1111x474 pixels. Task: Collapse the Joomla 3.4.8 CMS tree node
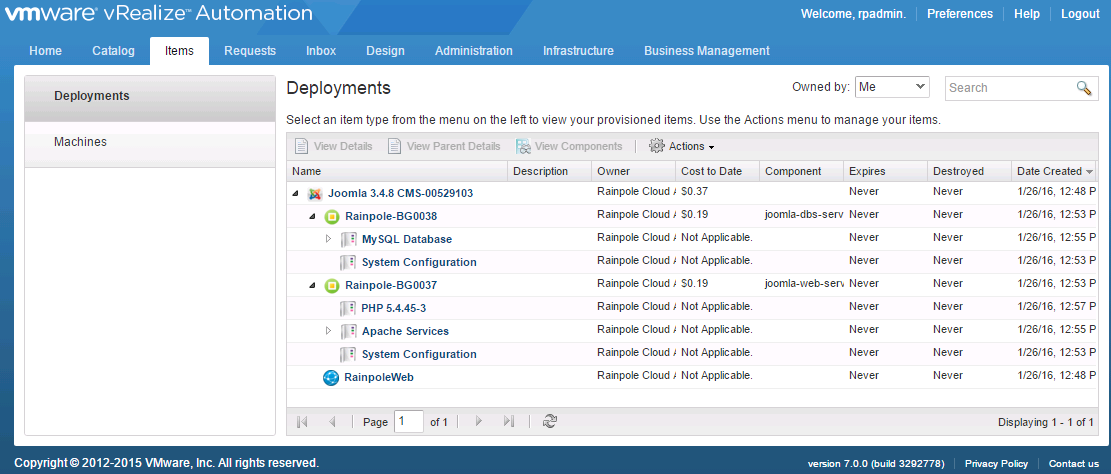coord(295,193)
